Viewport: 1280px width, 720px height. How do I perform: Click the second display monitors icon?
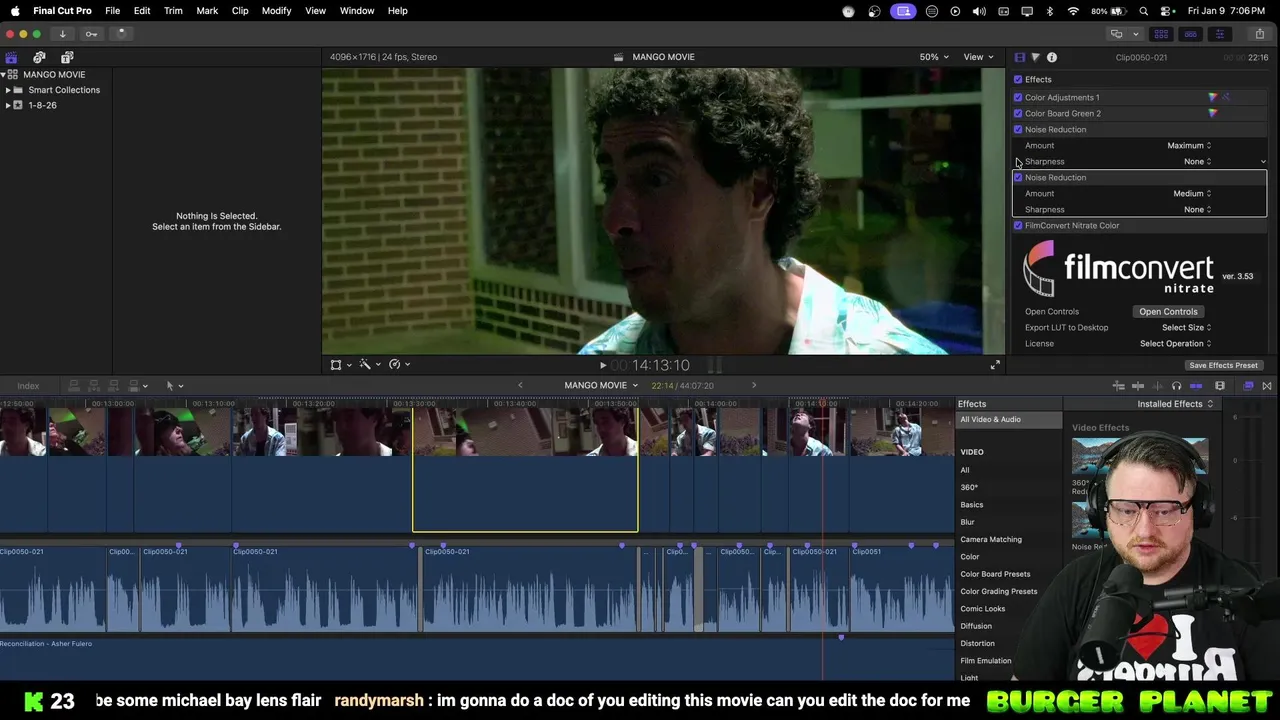(1116, 34)
